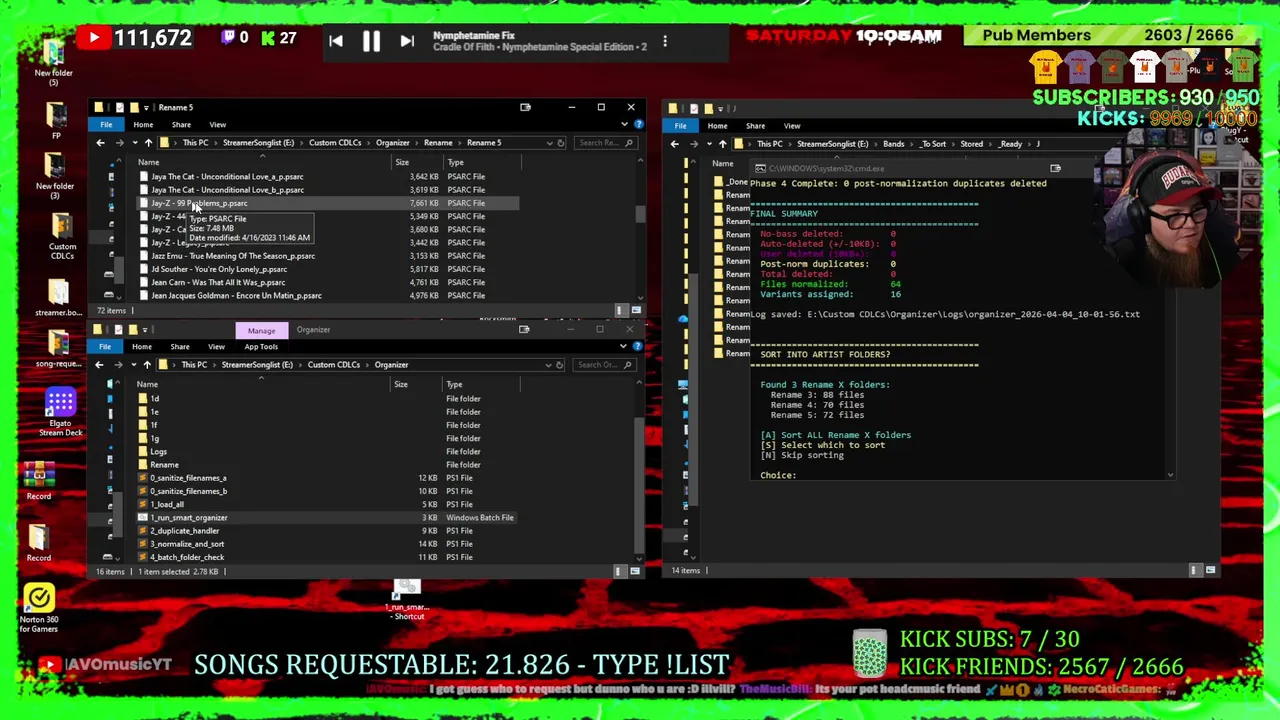Image resolution: width=1280 pixels, height=720 pixels.
Task: Open File menu in Organizer window
Action: (105, 347)
